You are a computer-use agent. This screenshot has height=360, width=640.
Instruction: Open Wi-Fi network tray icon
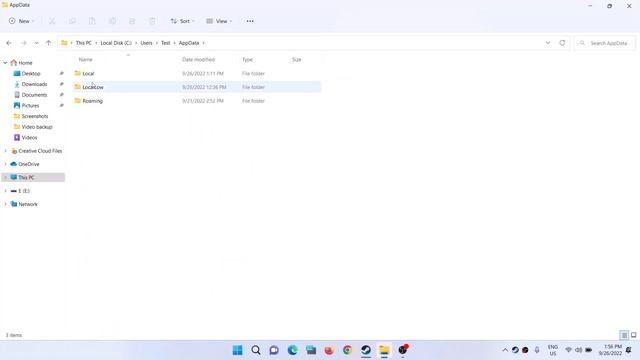[568, 350]
